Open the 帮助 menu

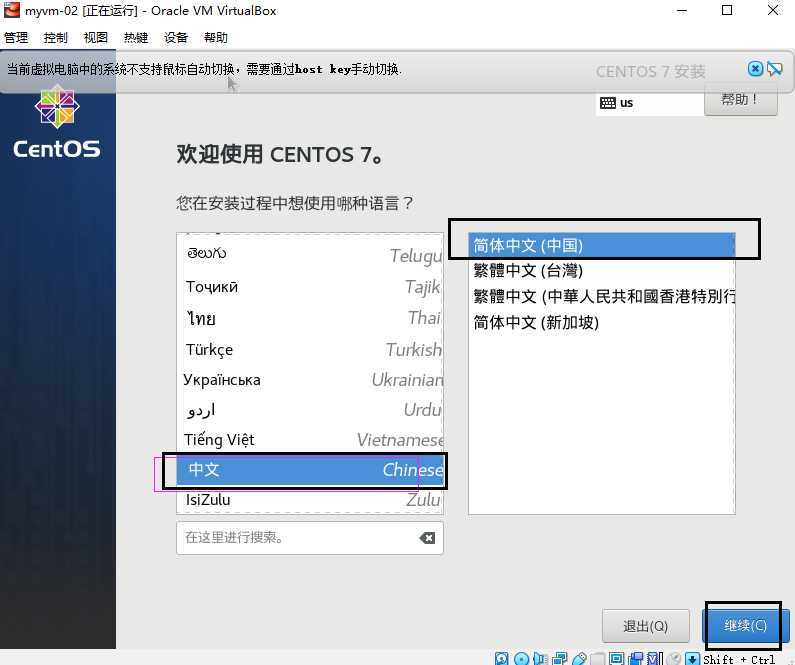click(216, 38)
